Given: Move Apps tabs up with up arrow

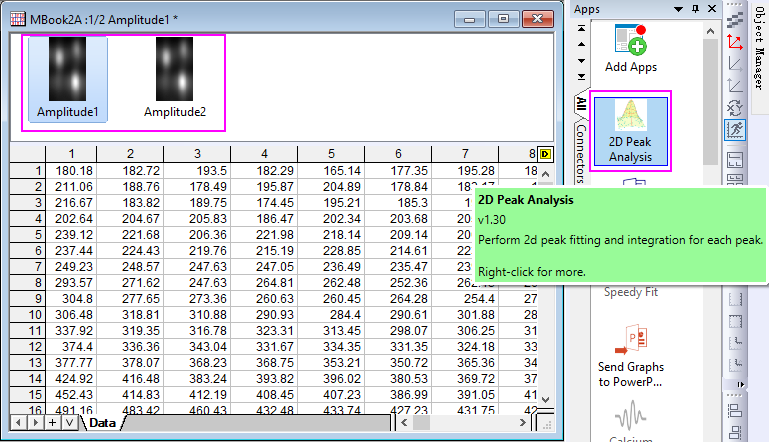Looking at the screenshot, I should click(x=581, y=44).
